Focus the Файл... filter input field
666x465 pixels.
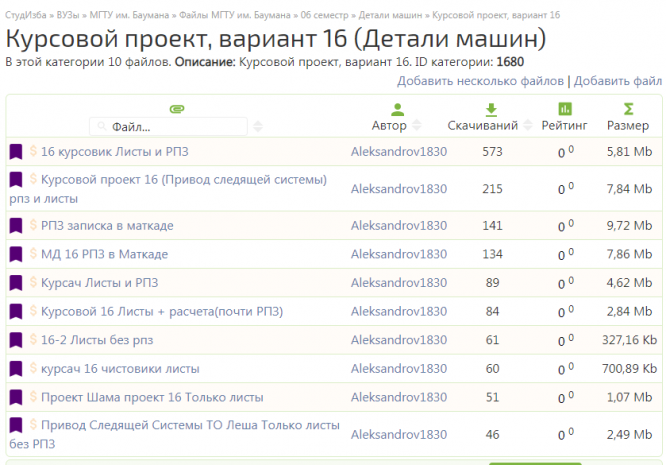[168, 127]
